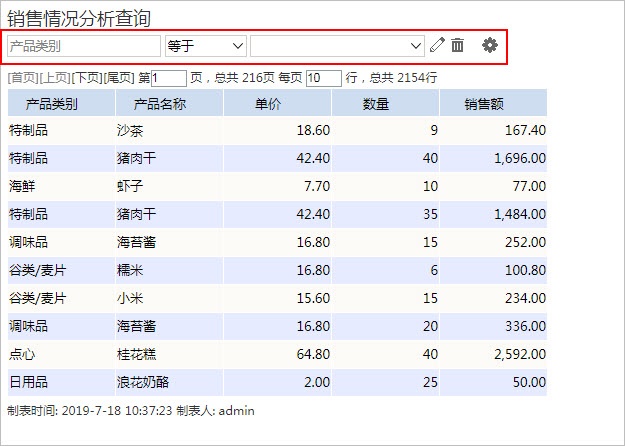Select the 50.00 sales amount cell
625x446 pixels.
point(493,382)
